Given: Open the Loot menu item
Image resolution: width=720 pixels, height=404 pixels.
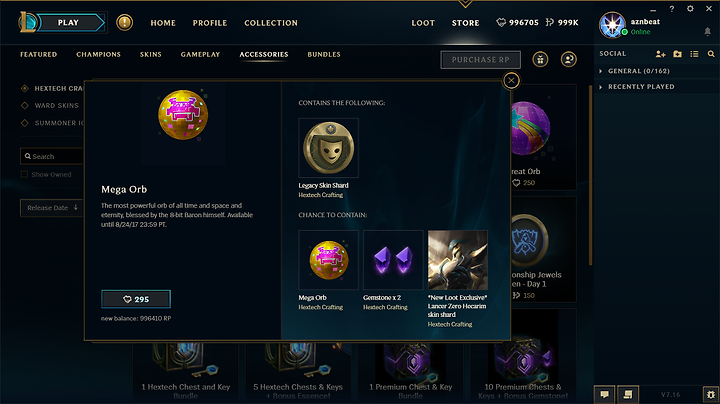Looking at the screenshot, I should pos(423,23).
